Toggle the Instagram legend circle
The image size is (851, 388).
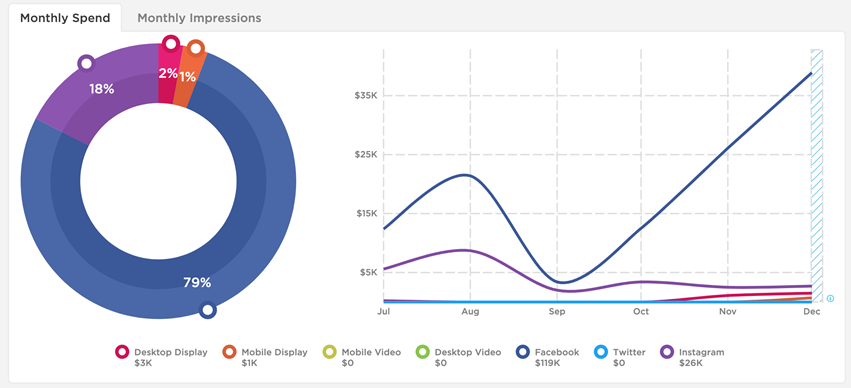[x=667, y=352]
